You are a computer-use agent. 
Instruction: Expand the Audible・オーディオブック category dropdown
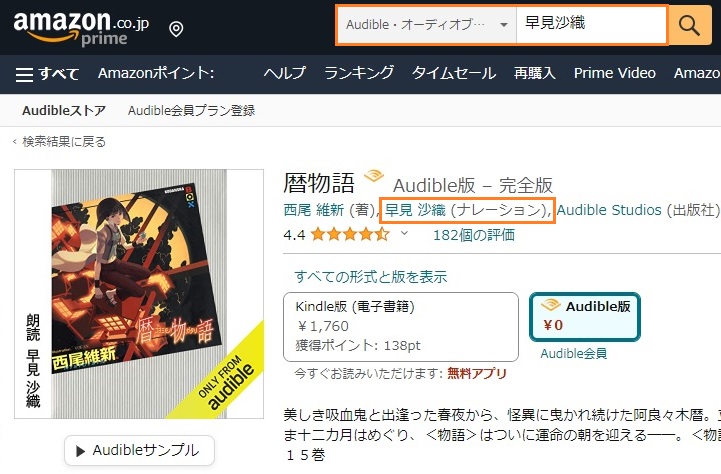tap(428, 25)
